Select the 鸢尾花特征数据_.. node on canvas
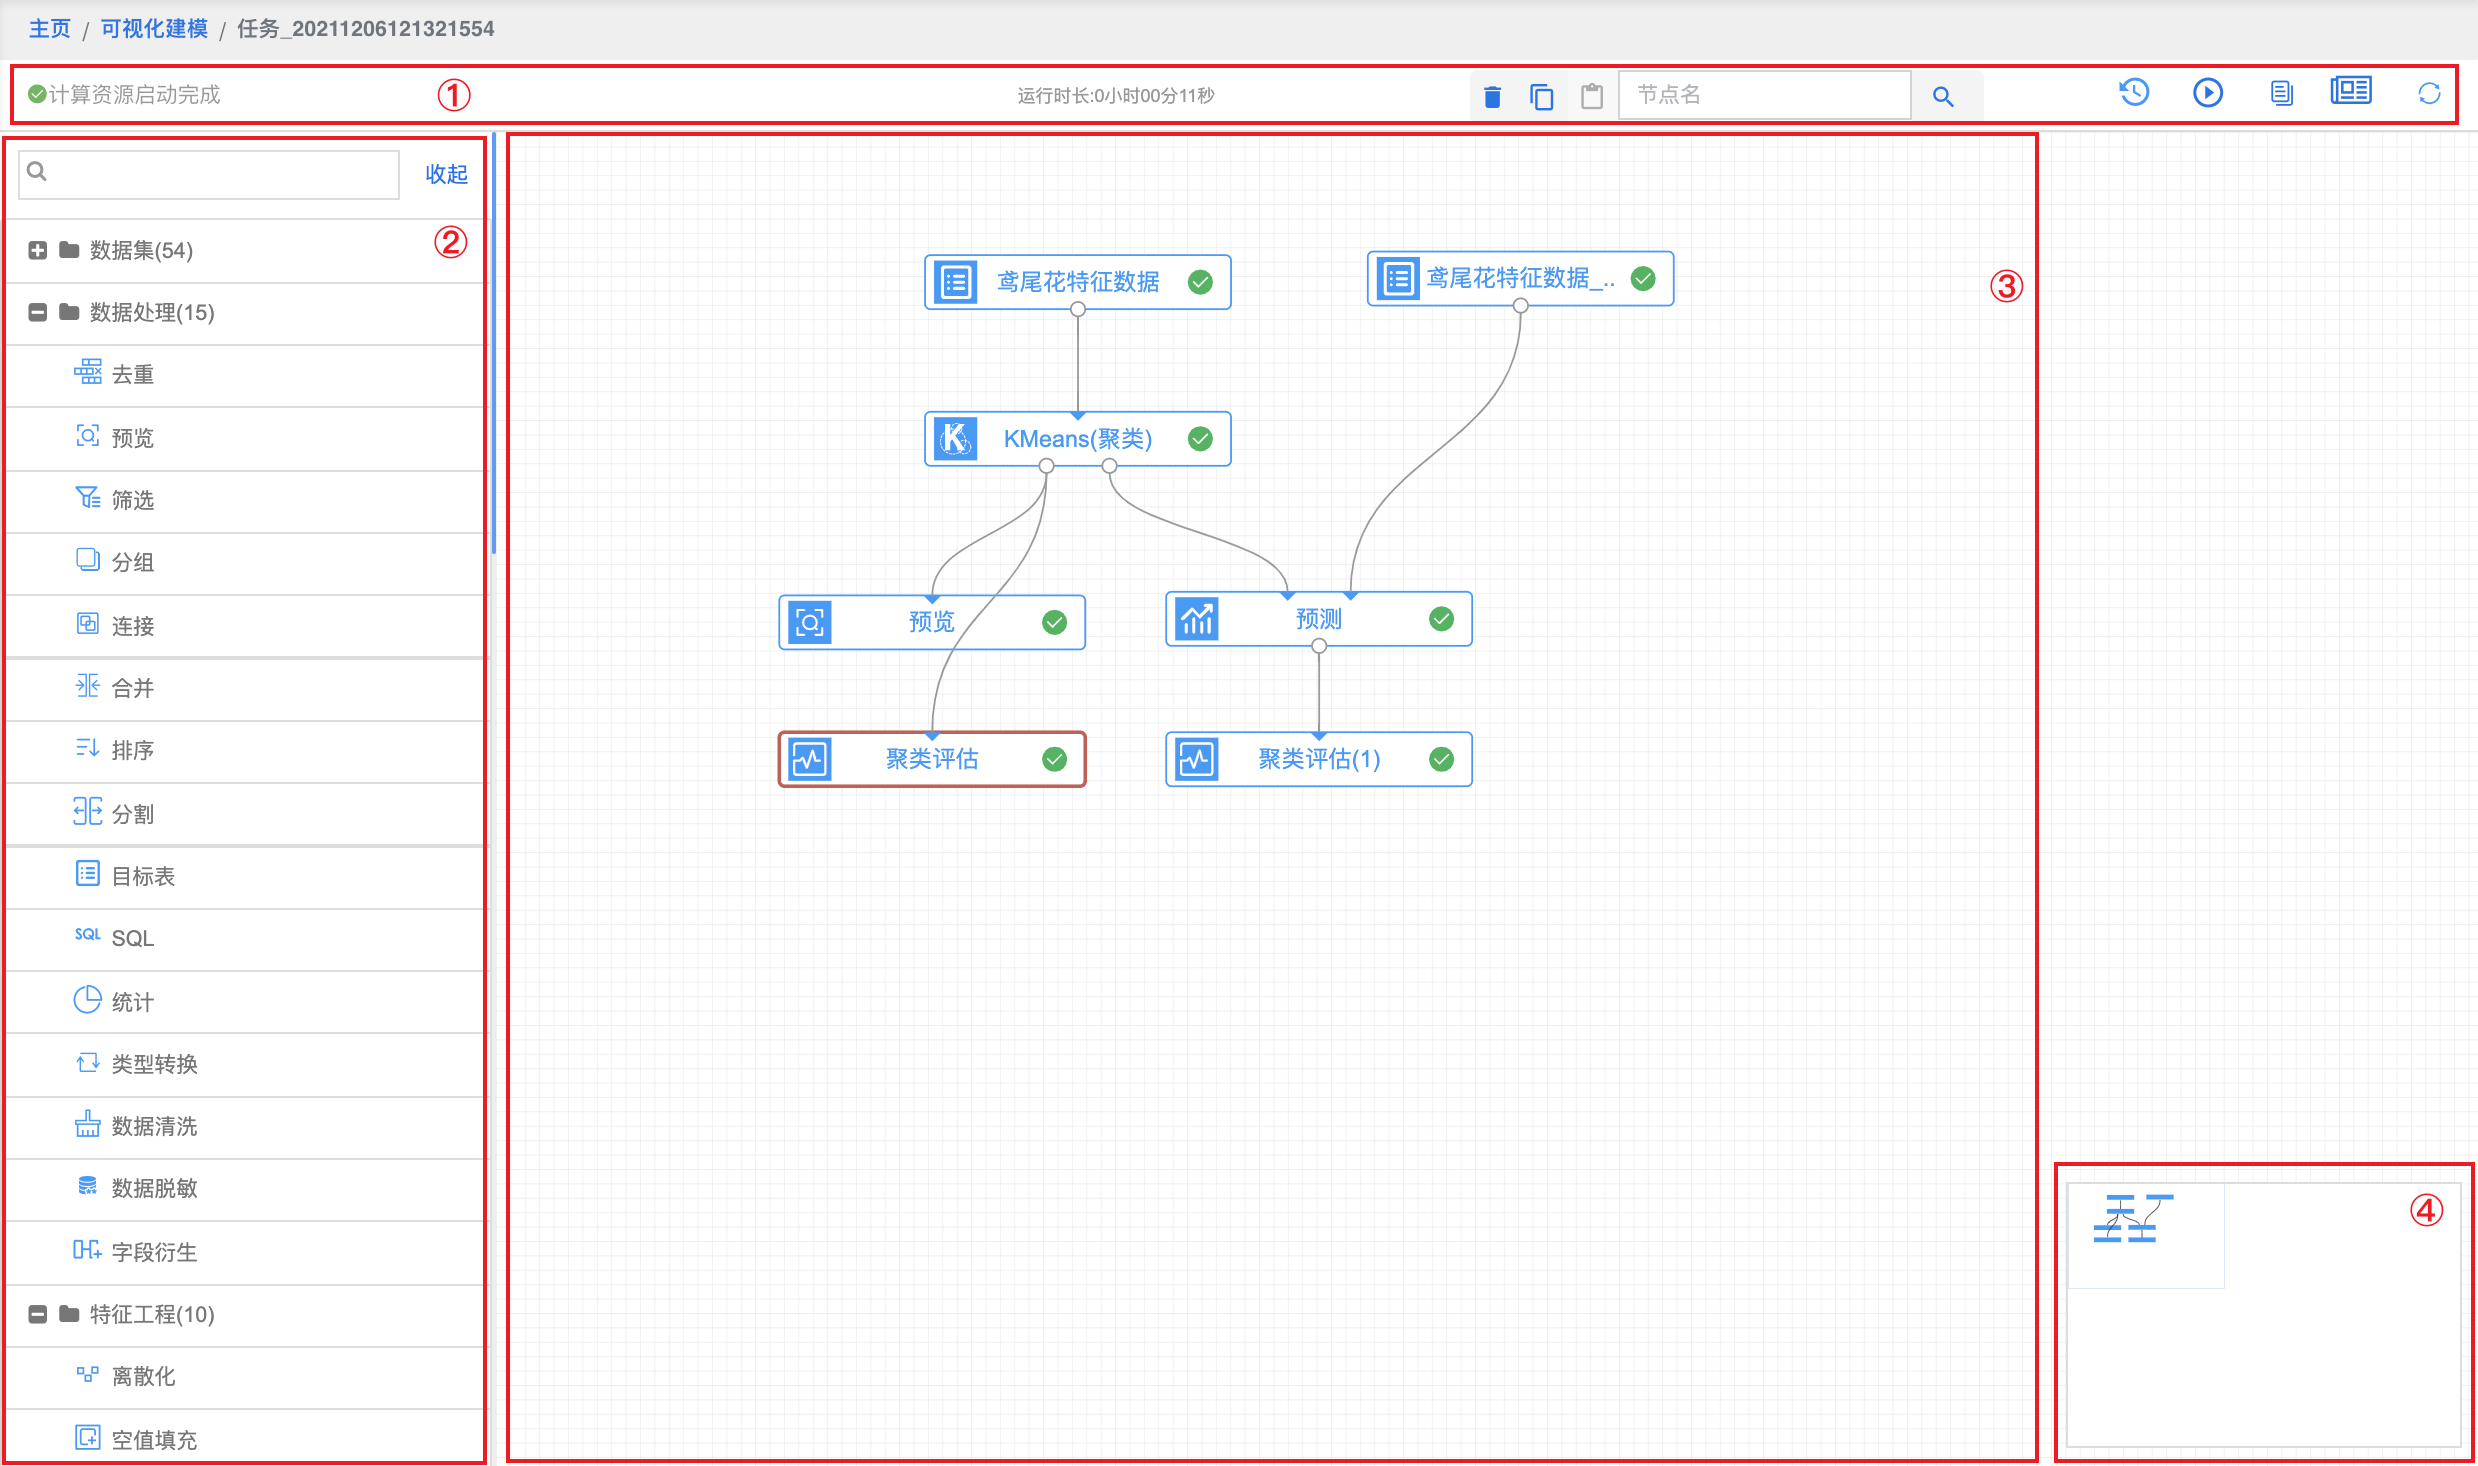This screenshot has width=2478, height=1466. point(1520,278)
